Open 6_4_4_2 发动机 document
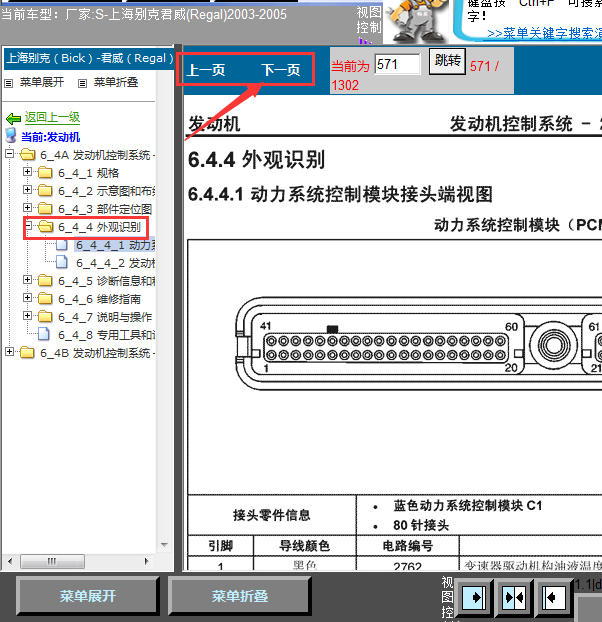 tap(115, 263)
